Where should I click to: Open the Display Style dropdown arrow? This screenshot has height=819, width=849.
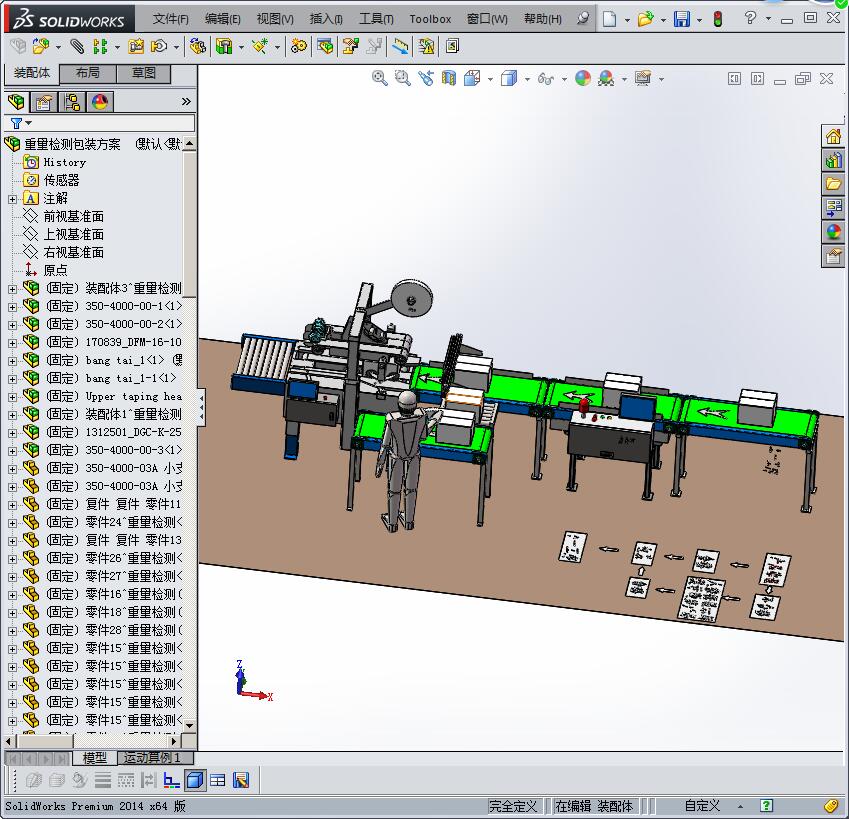point(527,79)
